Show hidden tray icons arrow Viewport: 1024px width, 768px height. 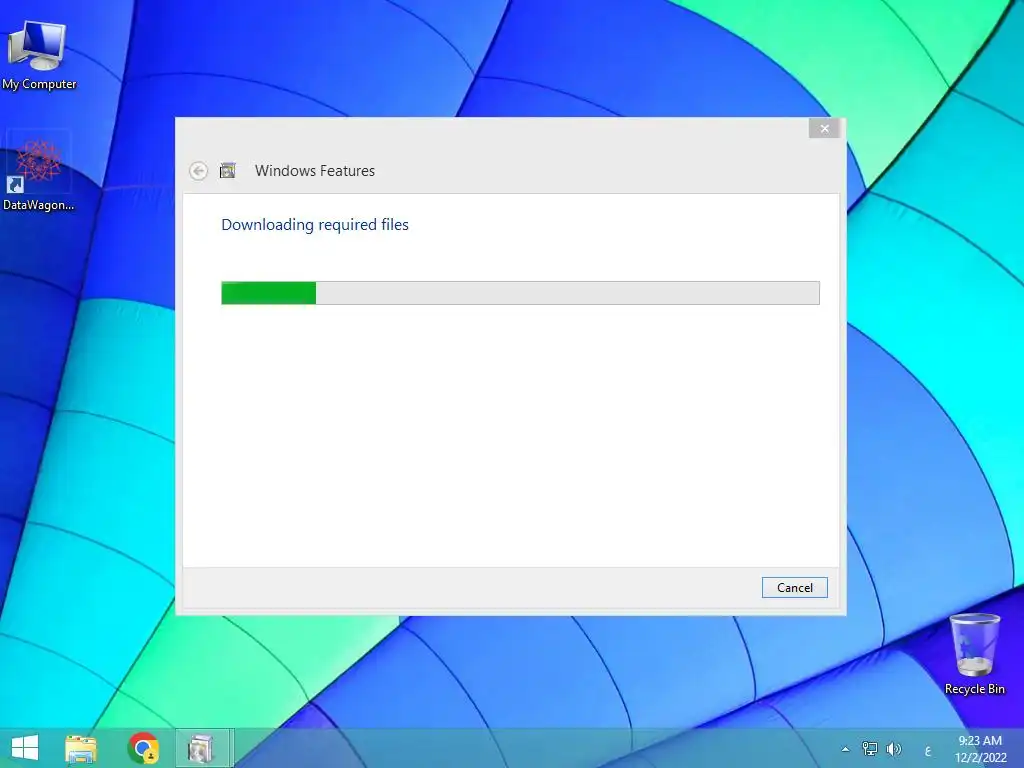[845, 749]
